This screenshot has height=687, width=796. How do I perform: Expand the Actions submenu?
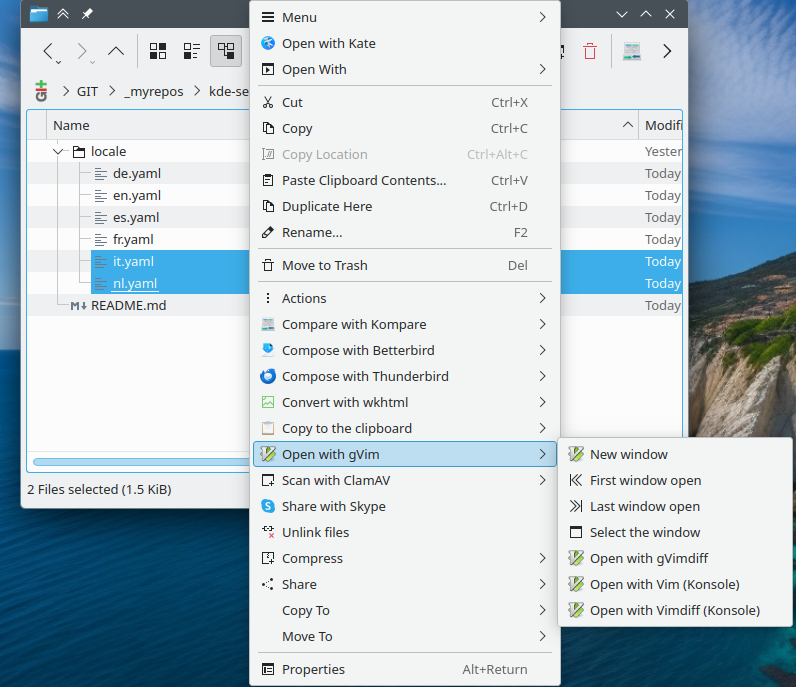tap(405, 298)
